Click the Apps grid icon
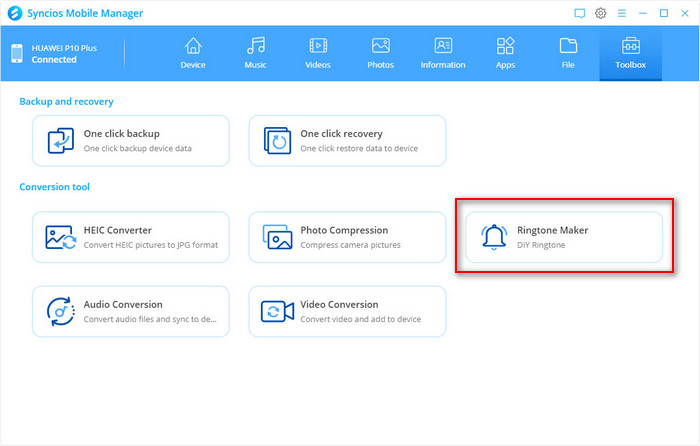 tap(505, 46)
